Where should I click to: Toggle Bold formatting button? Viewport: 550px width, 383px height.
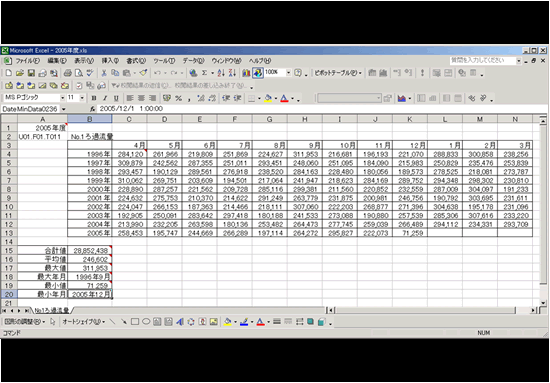pyautogui.click(x=94, y=99)
